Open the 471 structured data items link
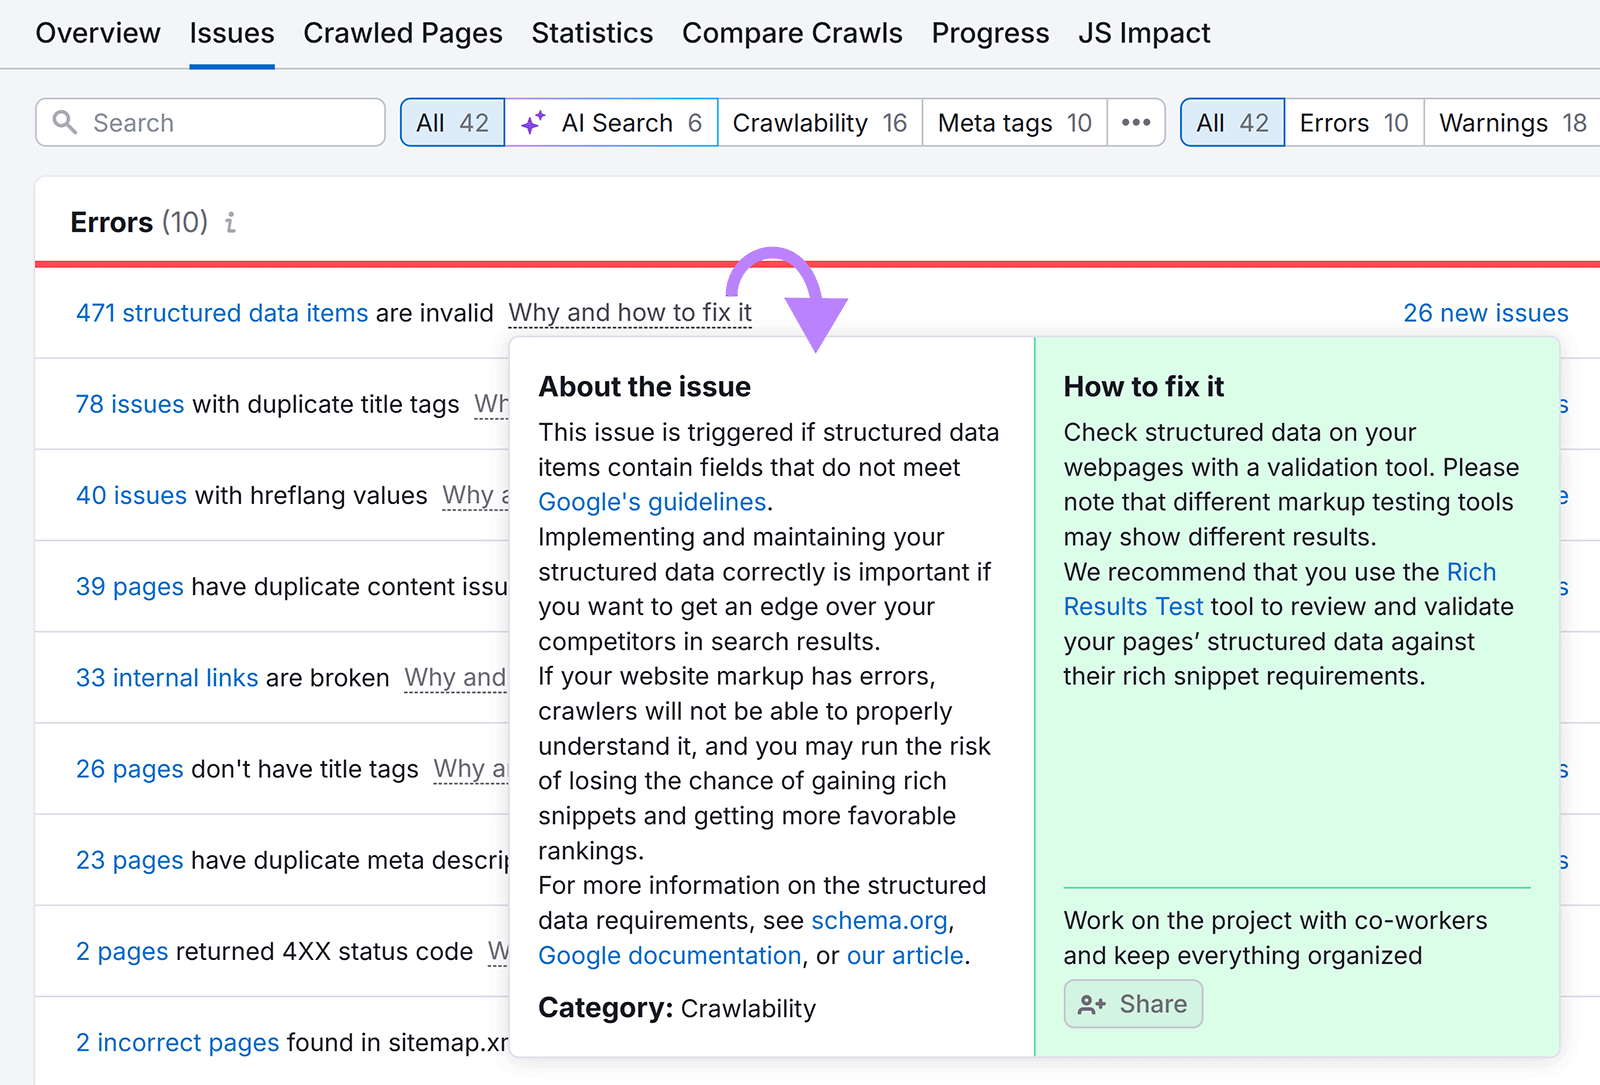 (x=221, y=312)
